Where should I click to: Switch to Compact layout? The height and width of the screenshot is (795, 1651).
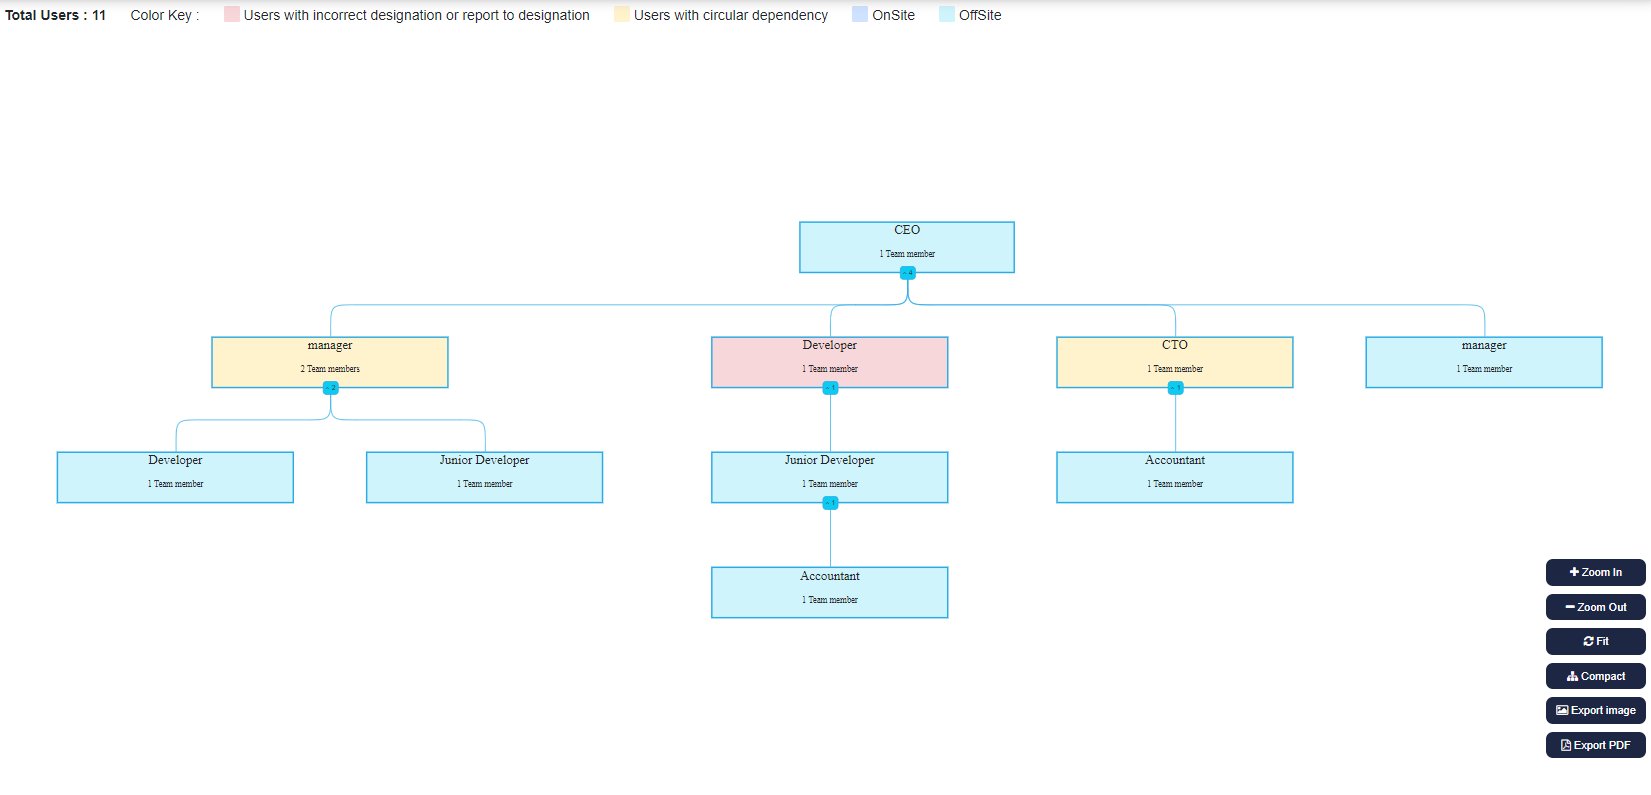[1595, 676]
